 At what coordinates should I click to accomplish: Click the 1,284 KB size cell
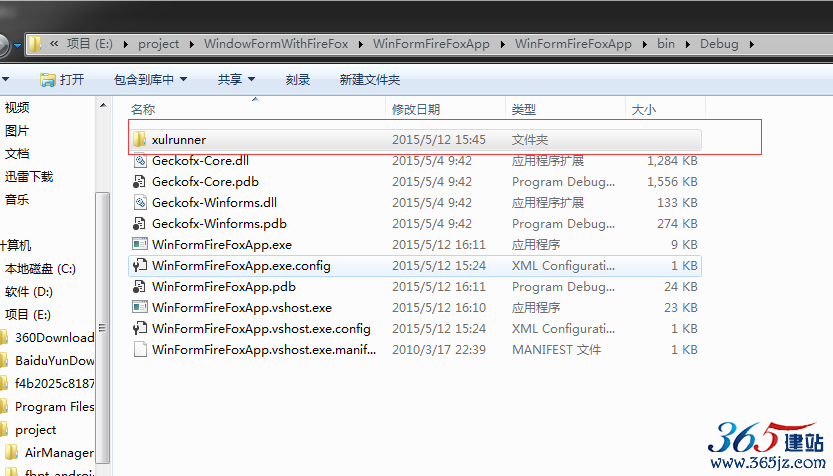672,160
